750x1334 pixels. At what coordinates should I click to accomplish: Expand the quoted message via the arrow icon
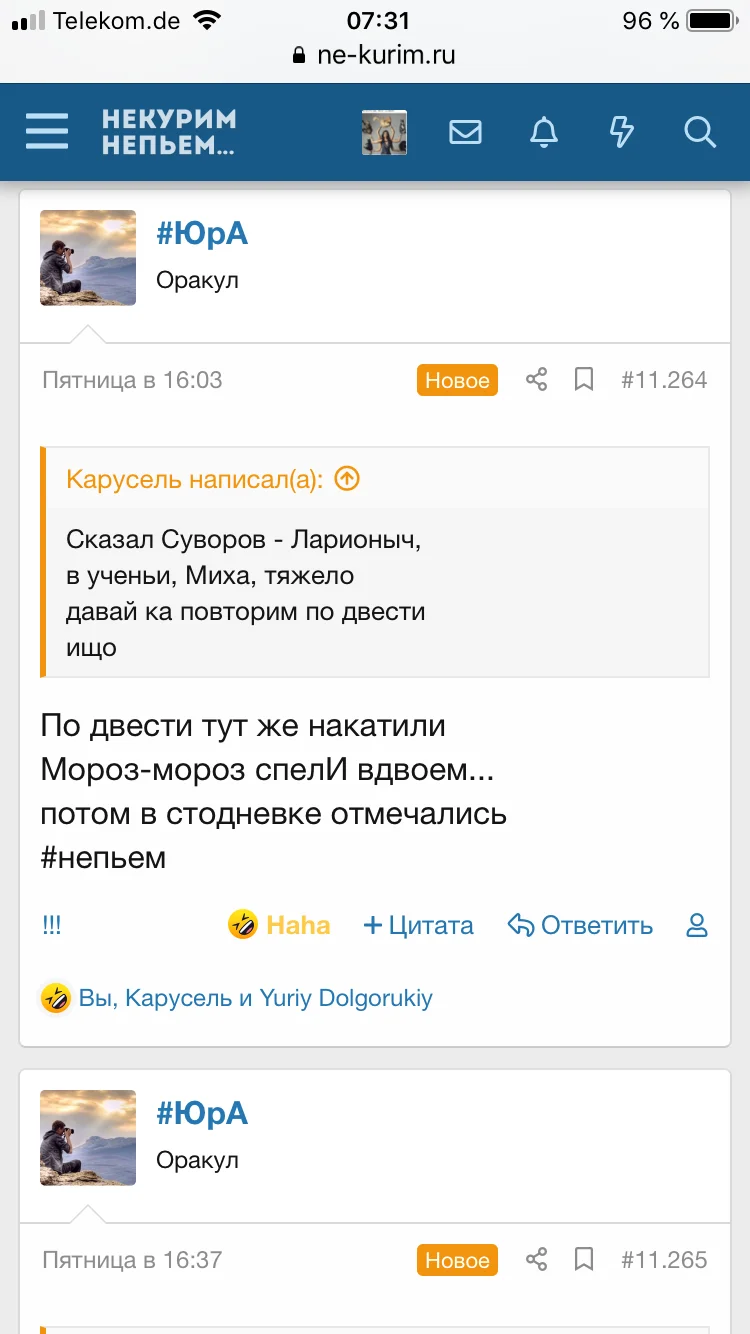(345, 479)
